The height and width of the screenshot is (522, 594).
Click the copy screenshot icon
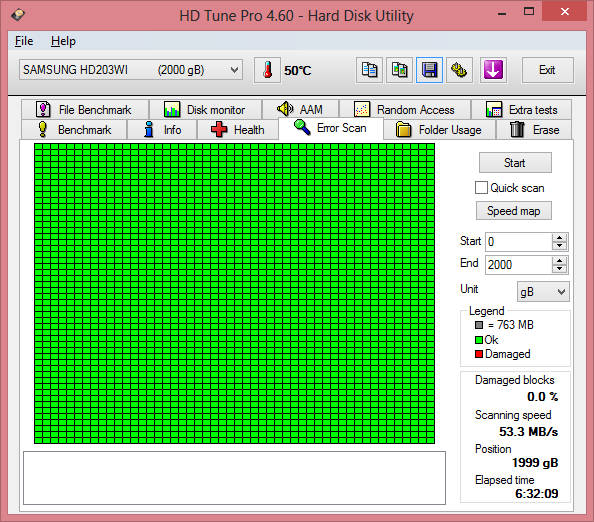coord(399,70)
